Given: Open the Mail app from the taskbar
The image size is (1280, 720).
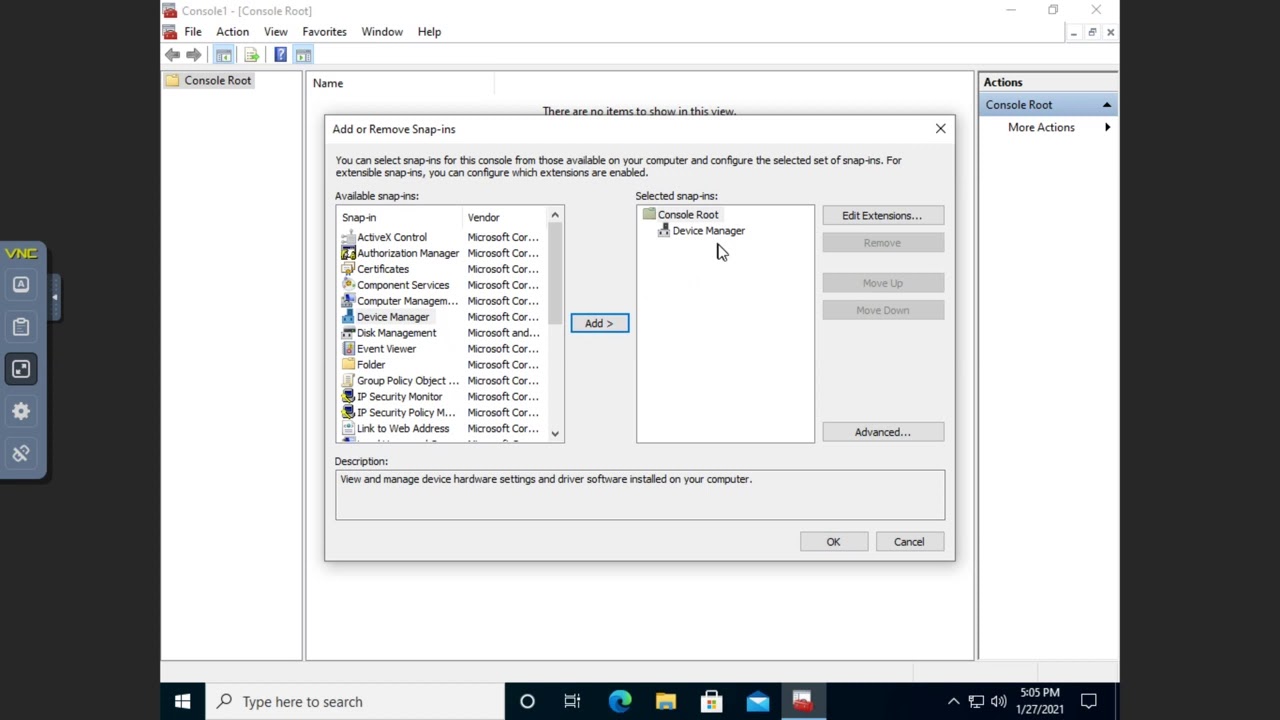Looking at the screenshot, I should [x=758, y=701].
